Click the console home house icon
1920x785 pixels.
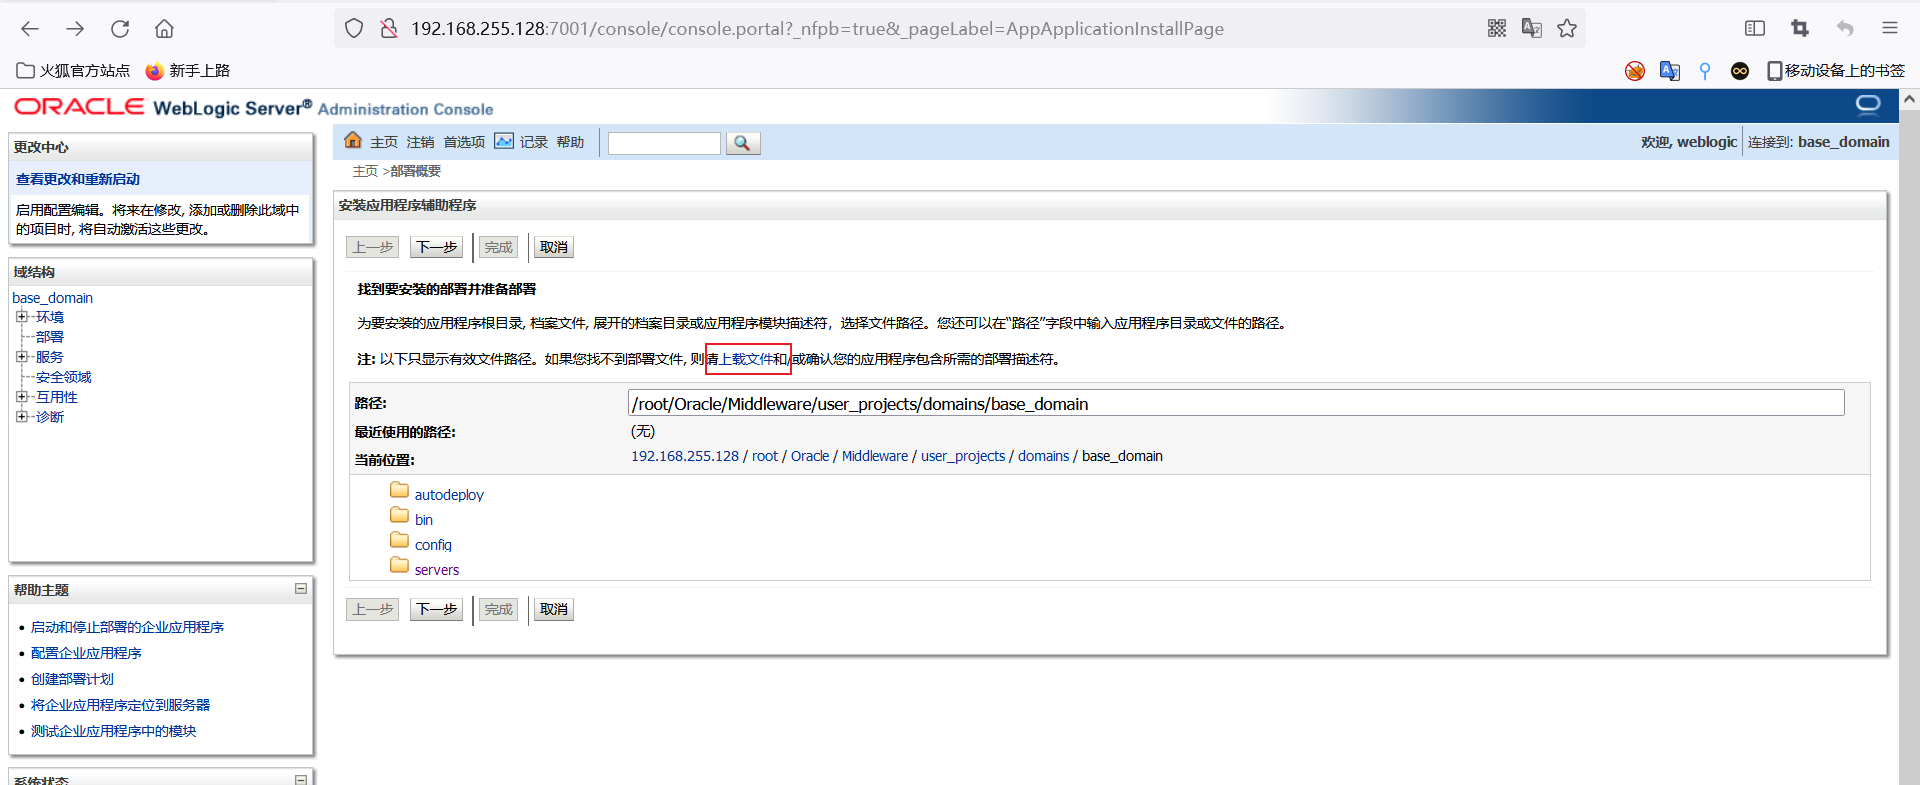pos(353,140)
